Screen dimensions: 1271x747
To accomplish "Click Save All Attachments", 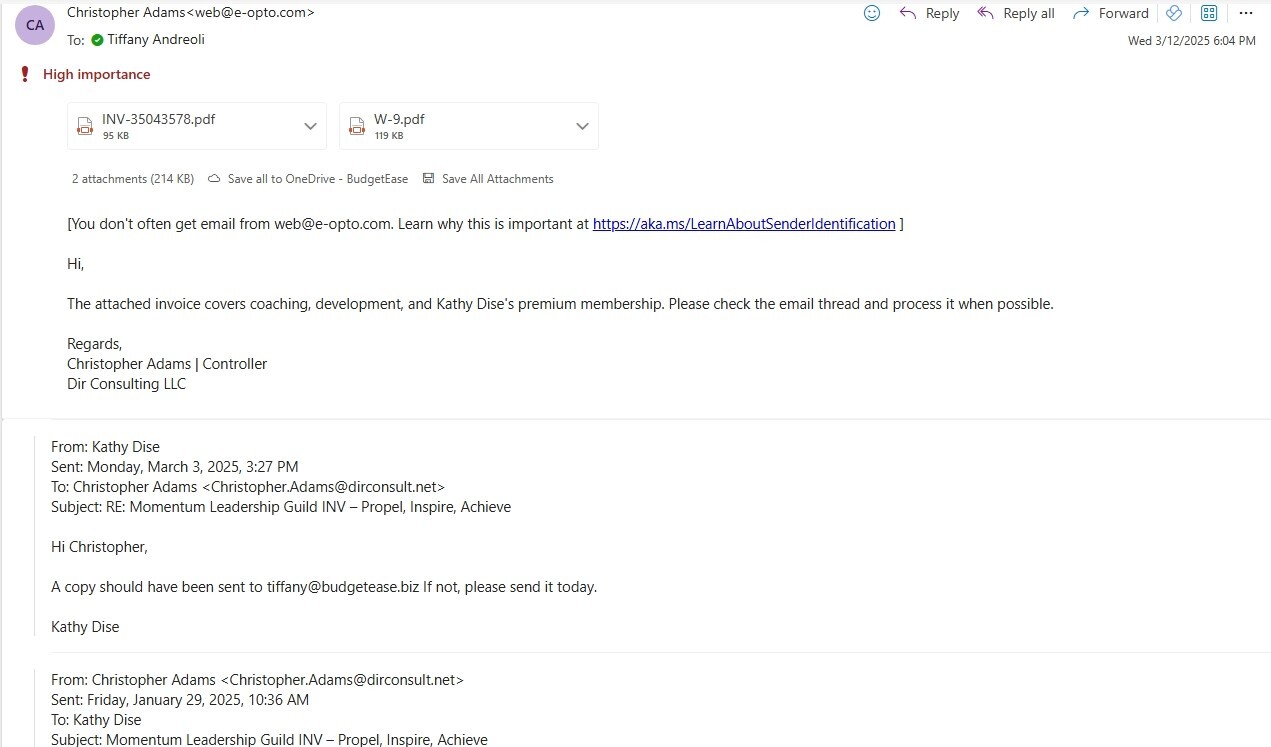I will 488,179.
